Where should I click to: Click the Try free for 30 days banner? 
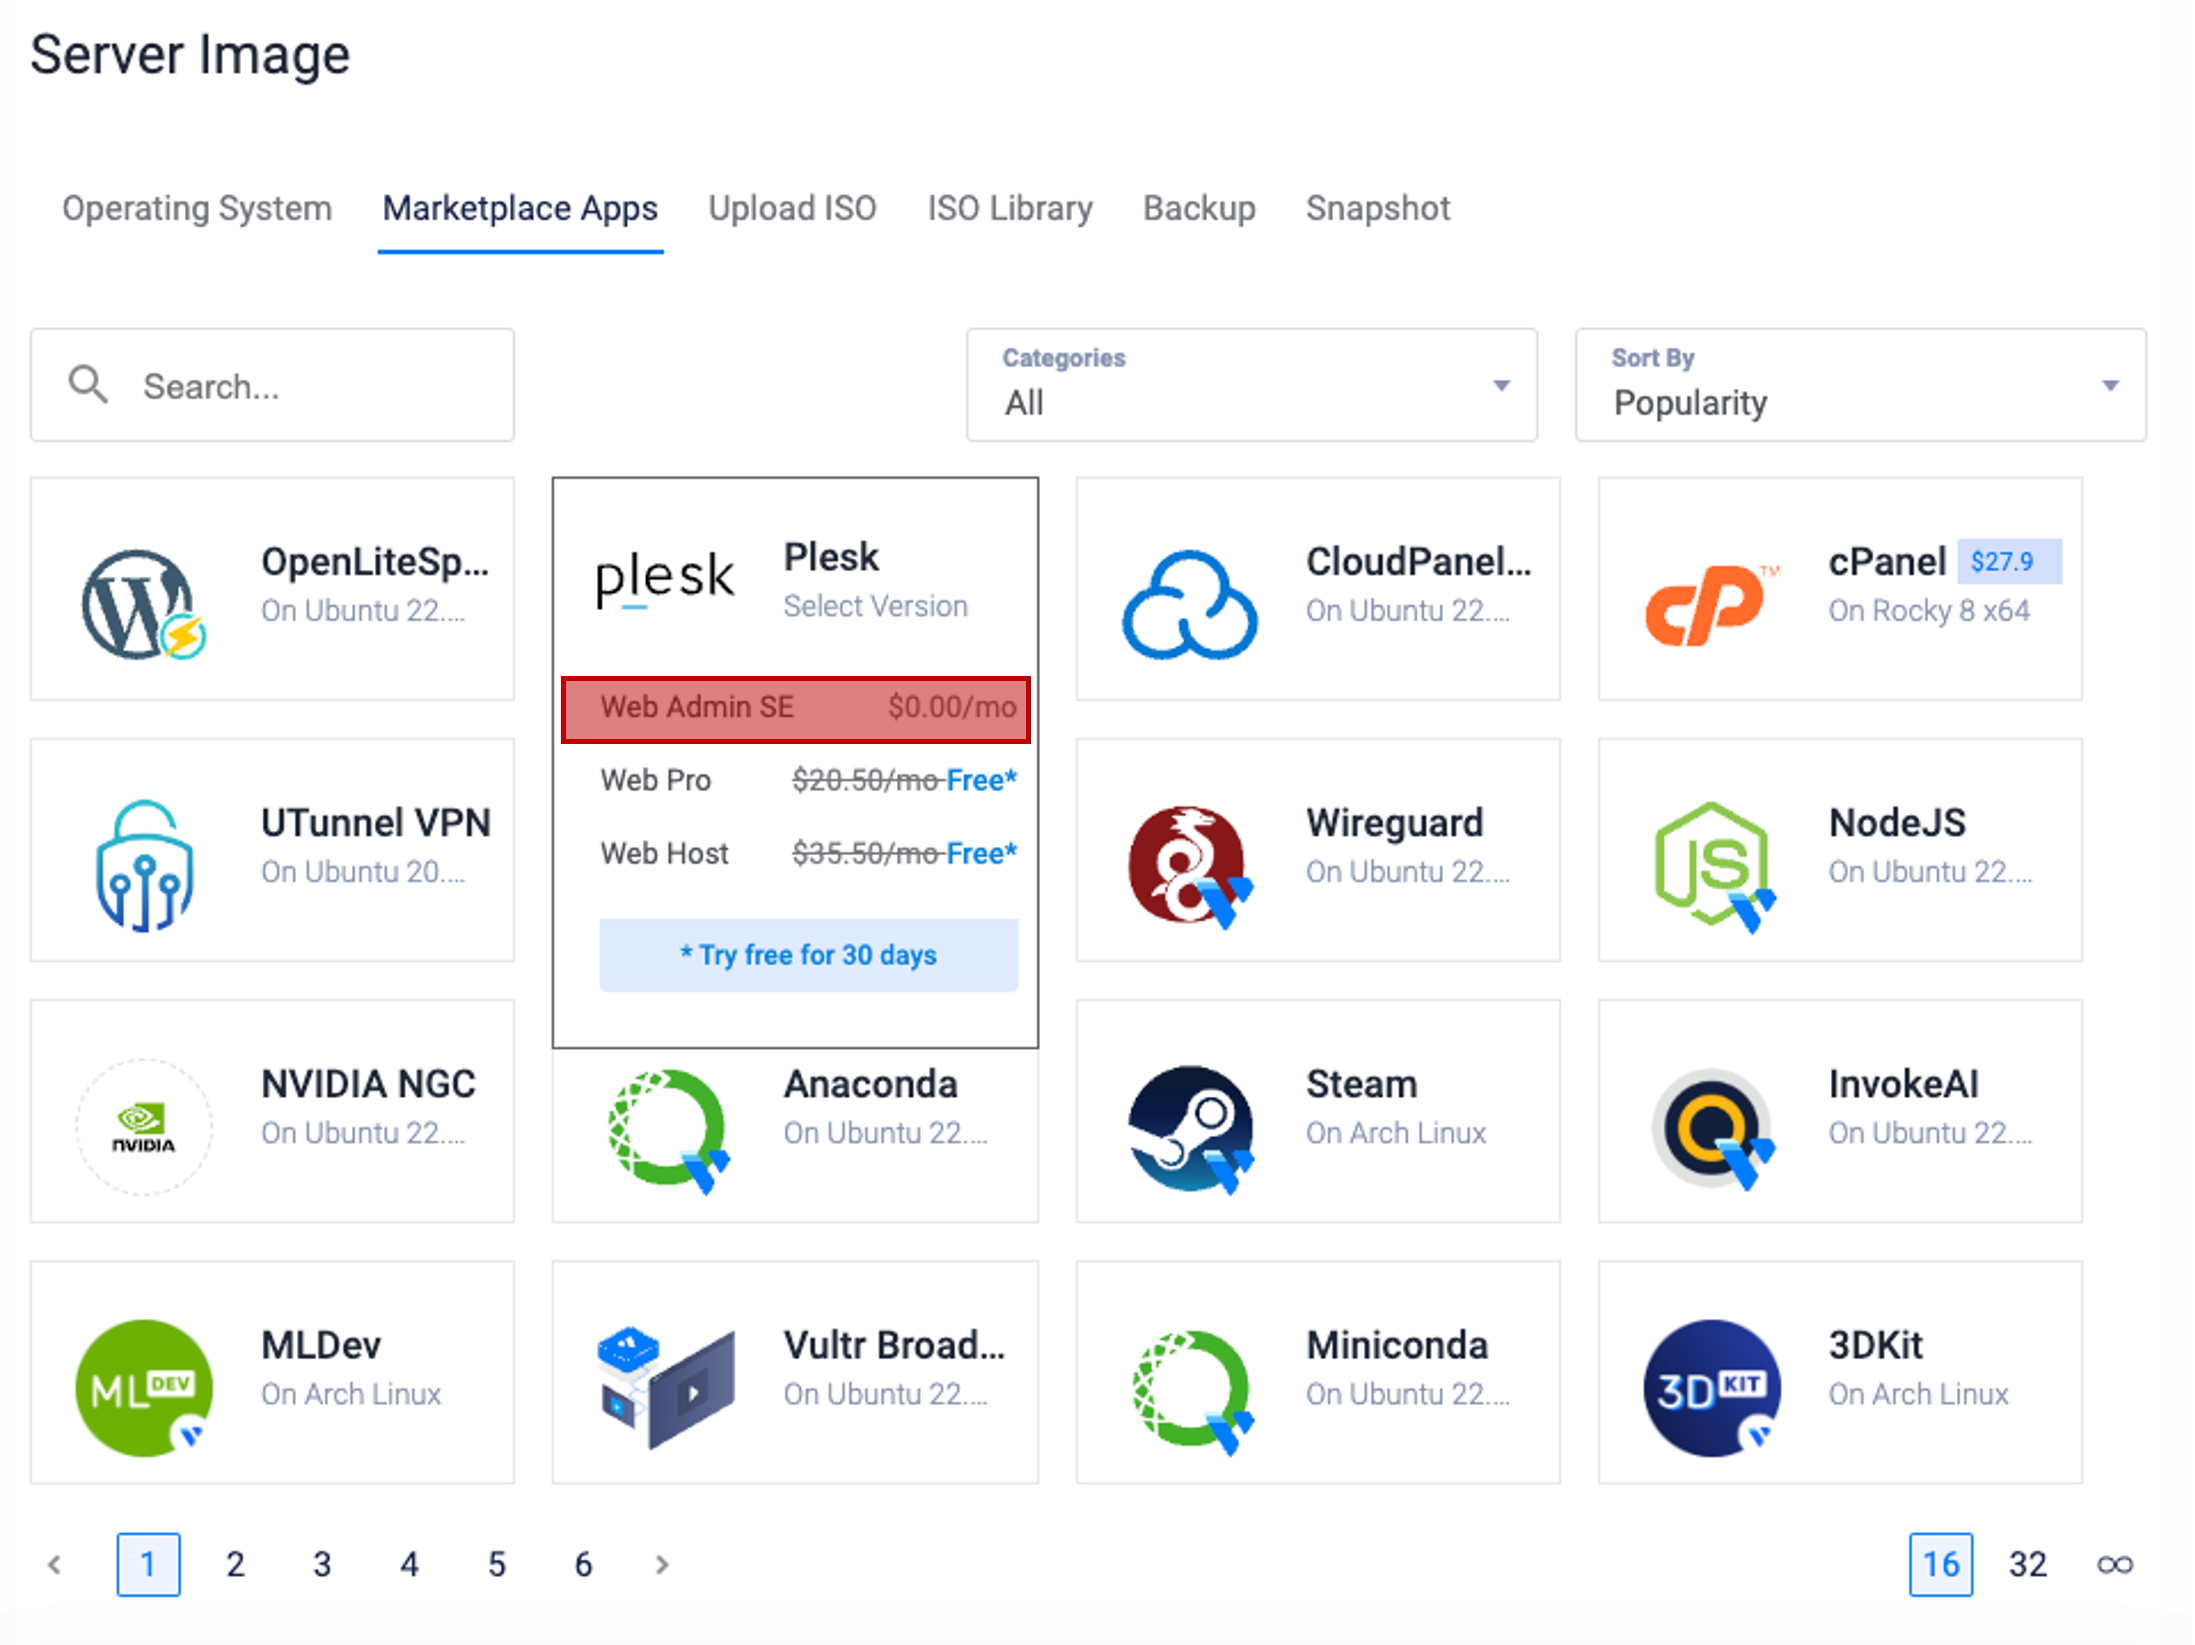pos(808,955)
